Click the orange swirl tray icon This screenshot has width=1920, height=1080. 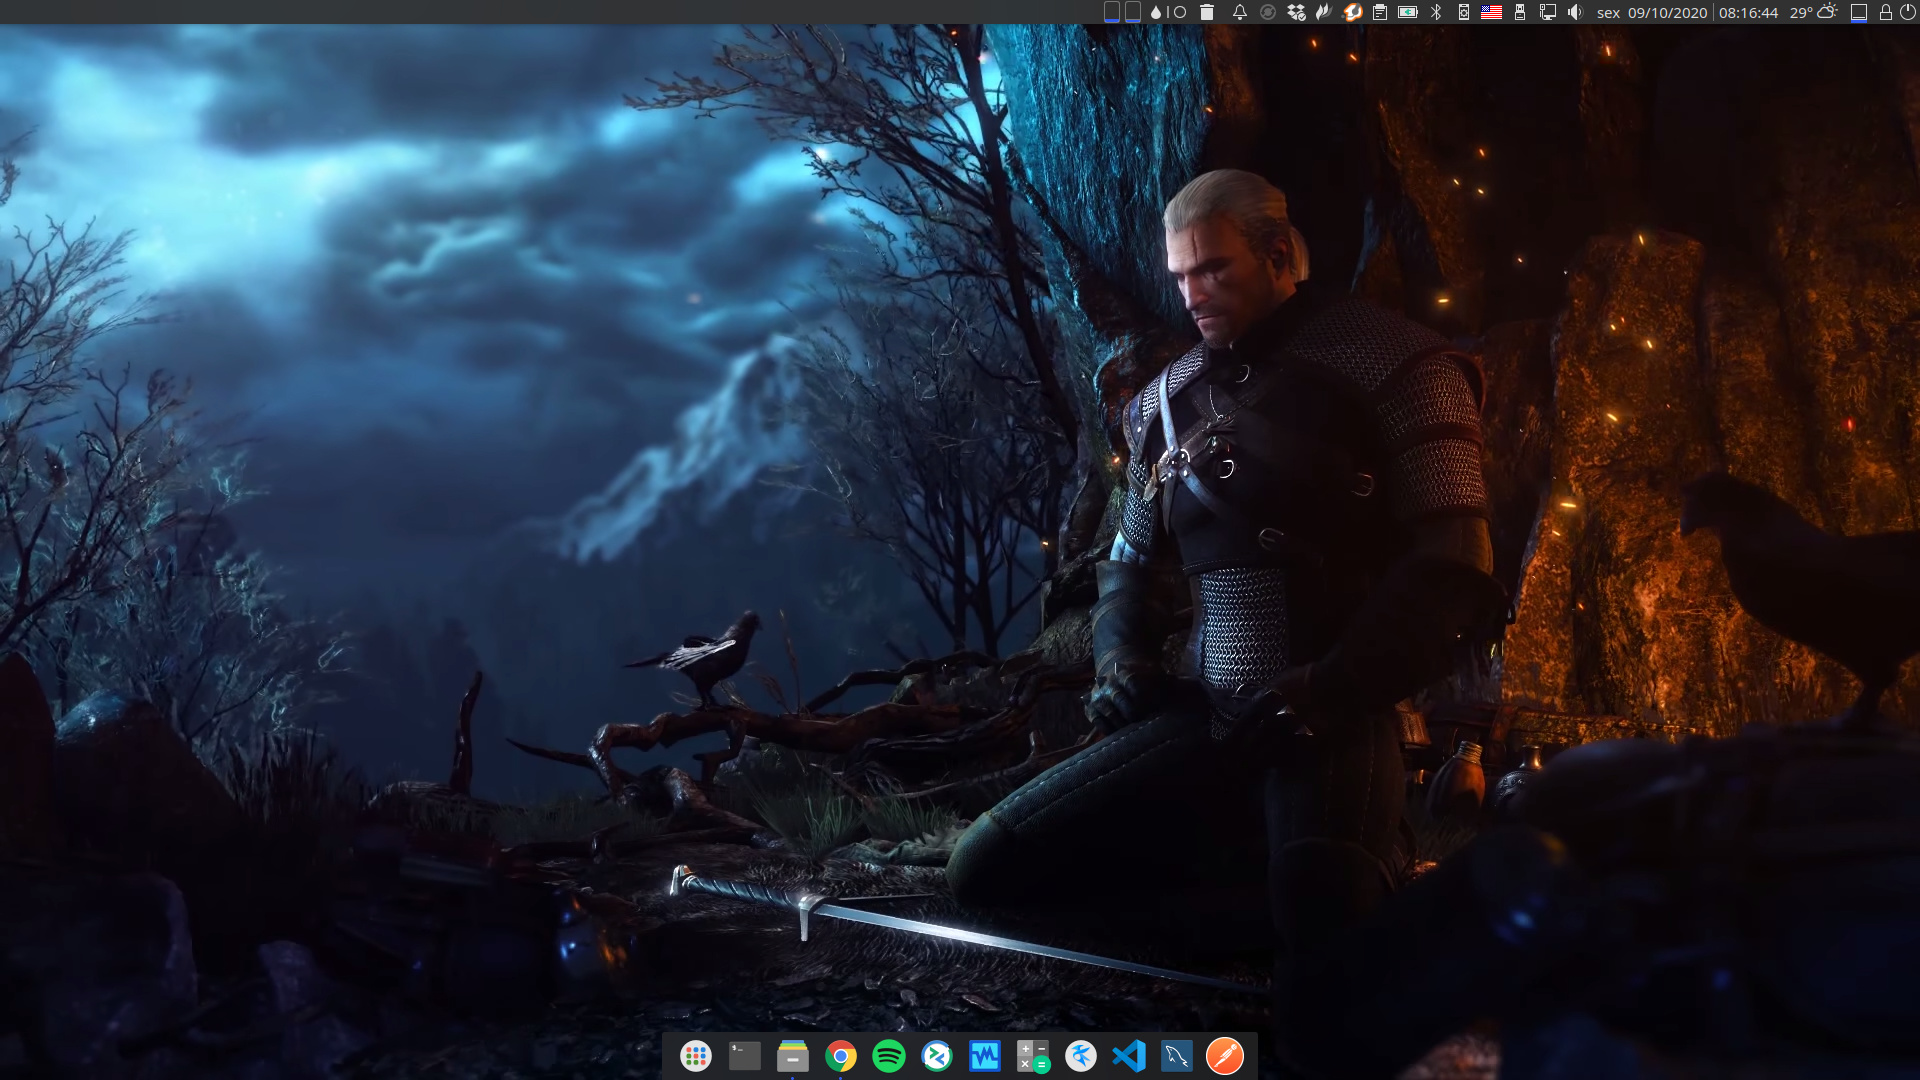pyautogui.click(x=1352, y=12)
